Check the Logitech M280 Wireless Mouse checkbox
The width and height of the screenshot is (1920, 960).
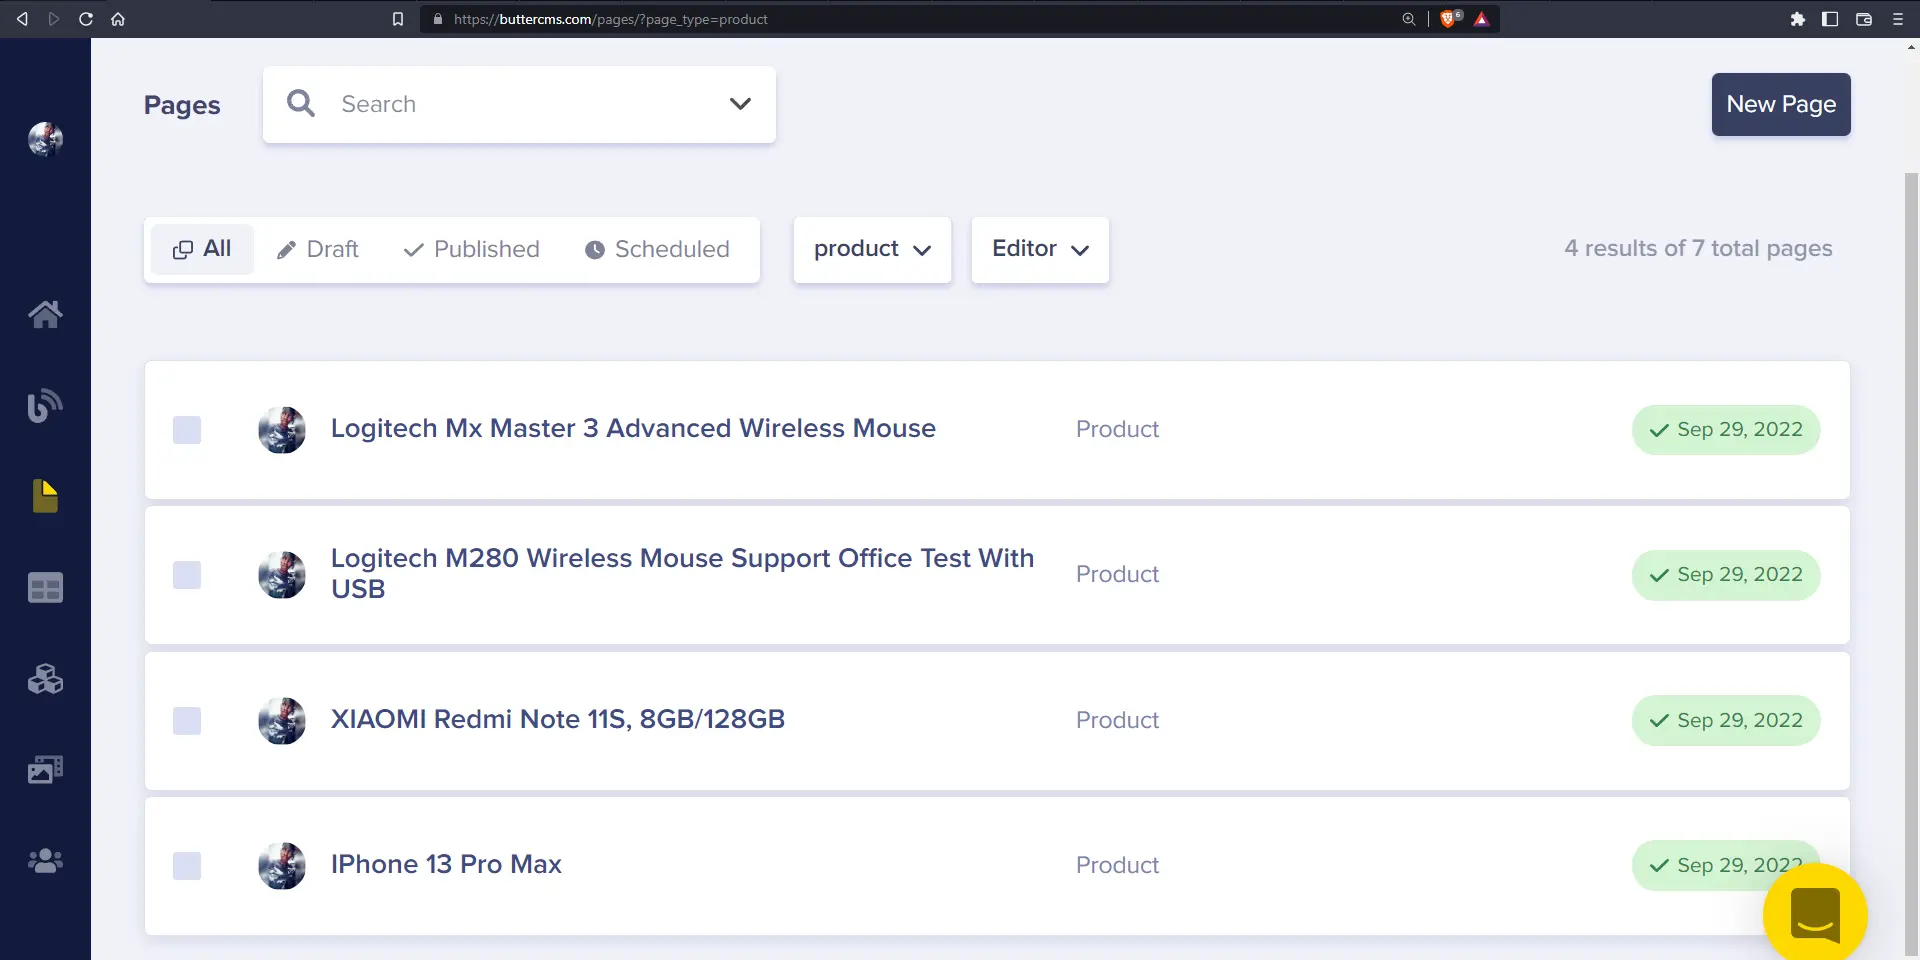tap(187, 575)
